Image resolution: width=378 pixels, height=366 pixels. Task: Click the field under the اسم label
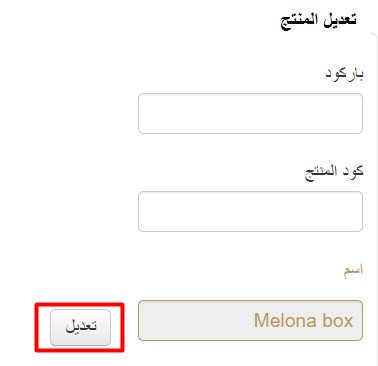250,320
